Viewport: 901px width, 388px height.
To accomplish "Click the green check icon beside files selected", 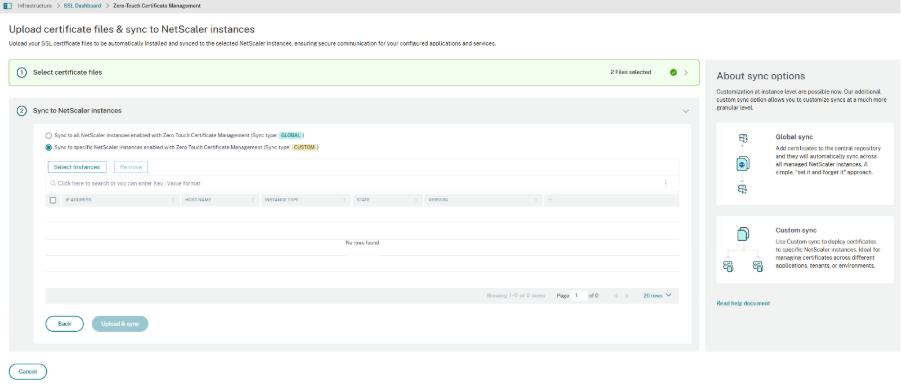I will (x=673, y=72).
